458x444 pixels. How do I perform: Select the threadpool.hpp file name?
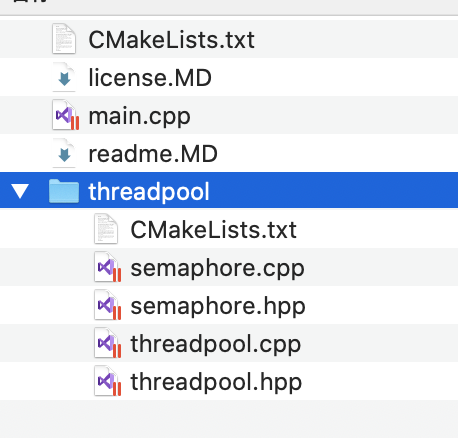(216, 382)
